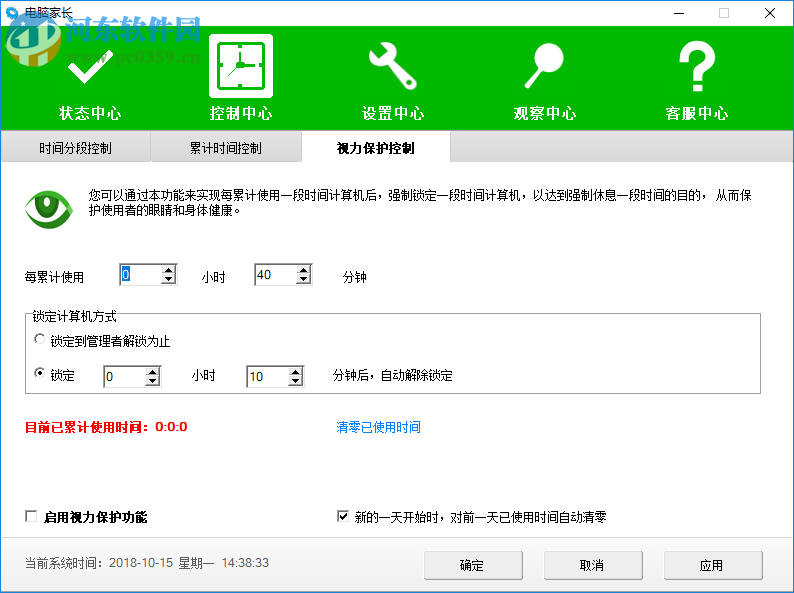Click the 电脑家长 title bar app icon
Viewport: 794px width, 593px height.
click(x=12, y=13)
